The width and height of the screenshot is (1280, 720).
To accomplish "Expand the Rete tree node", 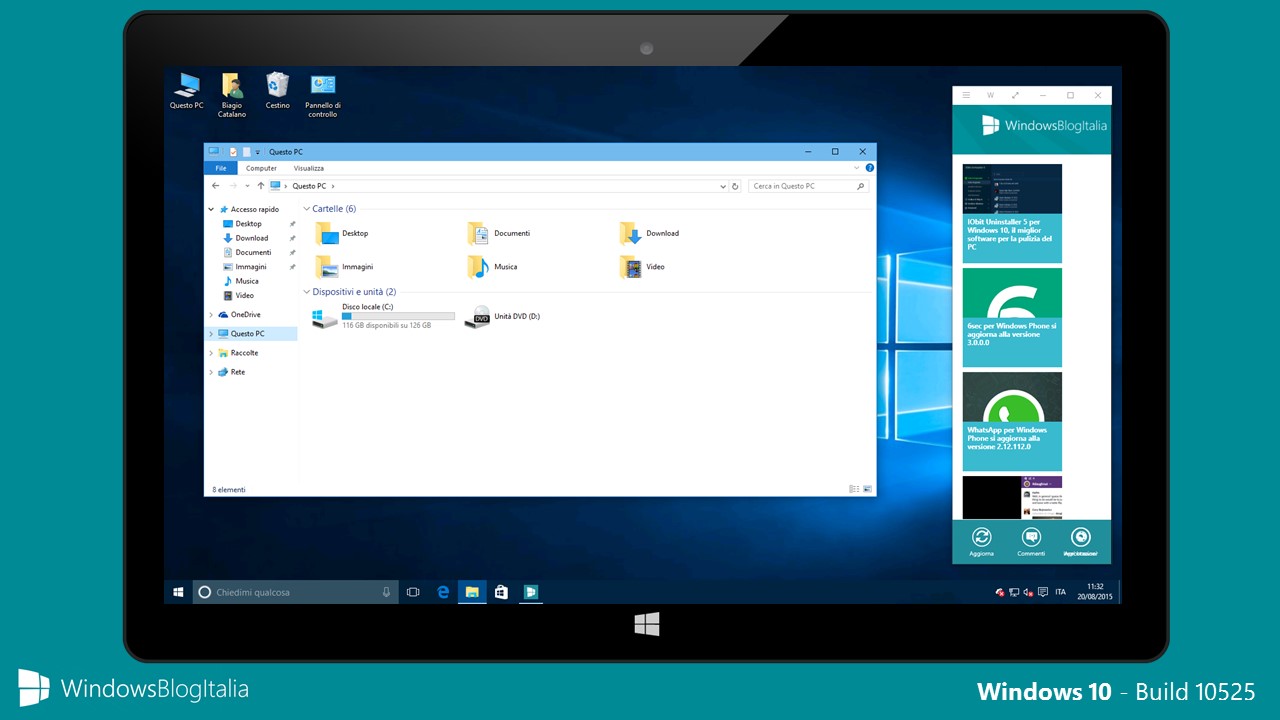I will 211,372.
